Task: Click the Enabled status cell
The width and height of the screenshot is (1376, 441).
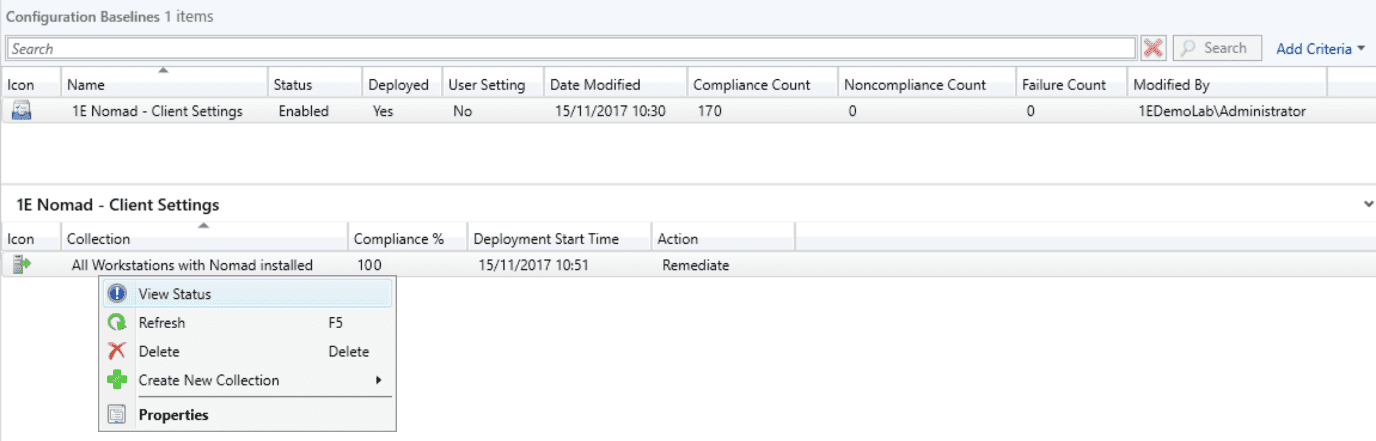Action: (x=304, y=111)
